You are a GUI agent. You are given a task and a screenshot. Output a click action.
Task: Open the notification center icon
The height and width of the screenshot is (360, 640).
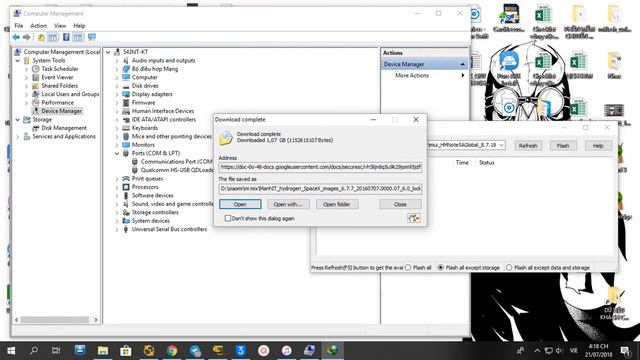625,351
